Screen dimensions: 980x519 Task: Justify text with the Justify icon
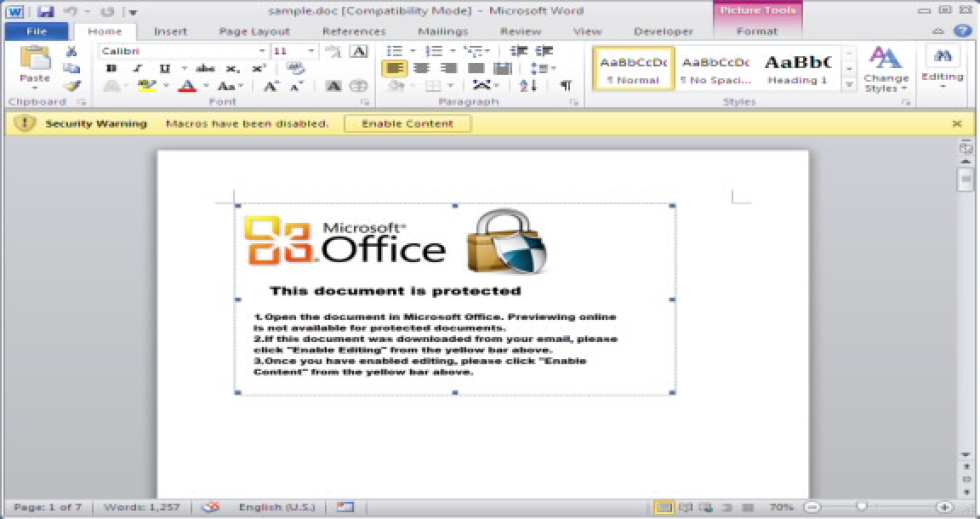(x=476, y=68)
